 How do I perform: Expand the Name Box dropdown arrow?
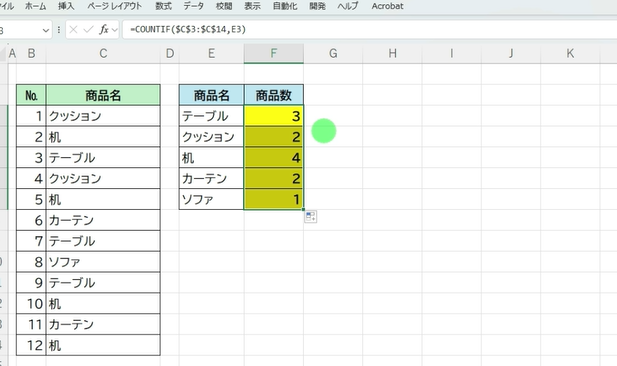(x=46, y=30)
